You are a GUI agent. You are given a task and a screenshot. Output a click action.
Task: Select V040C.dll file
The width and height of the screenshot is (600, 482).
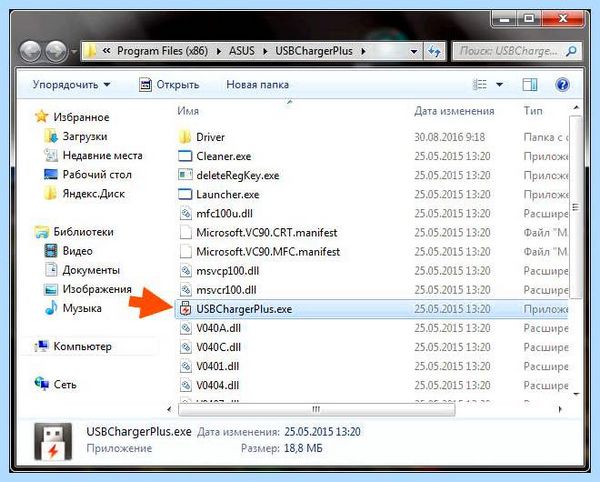218,347
